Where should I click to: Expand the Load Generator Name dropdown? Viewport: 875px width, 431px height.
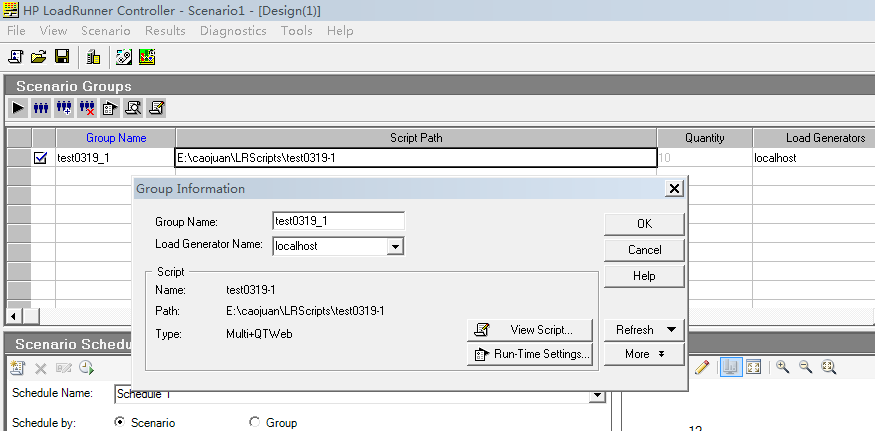(x=395, y=246)
